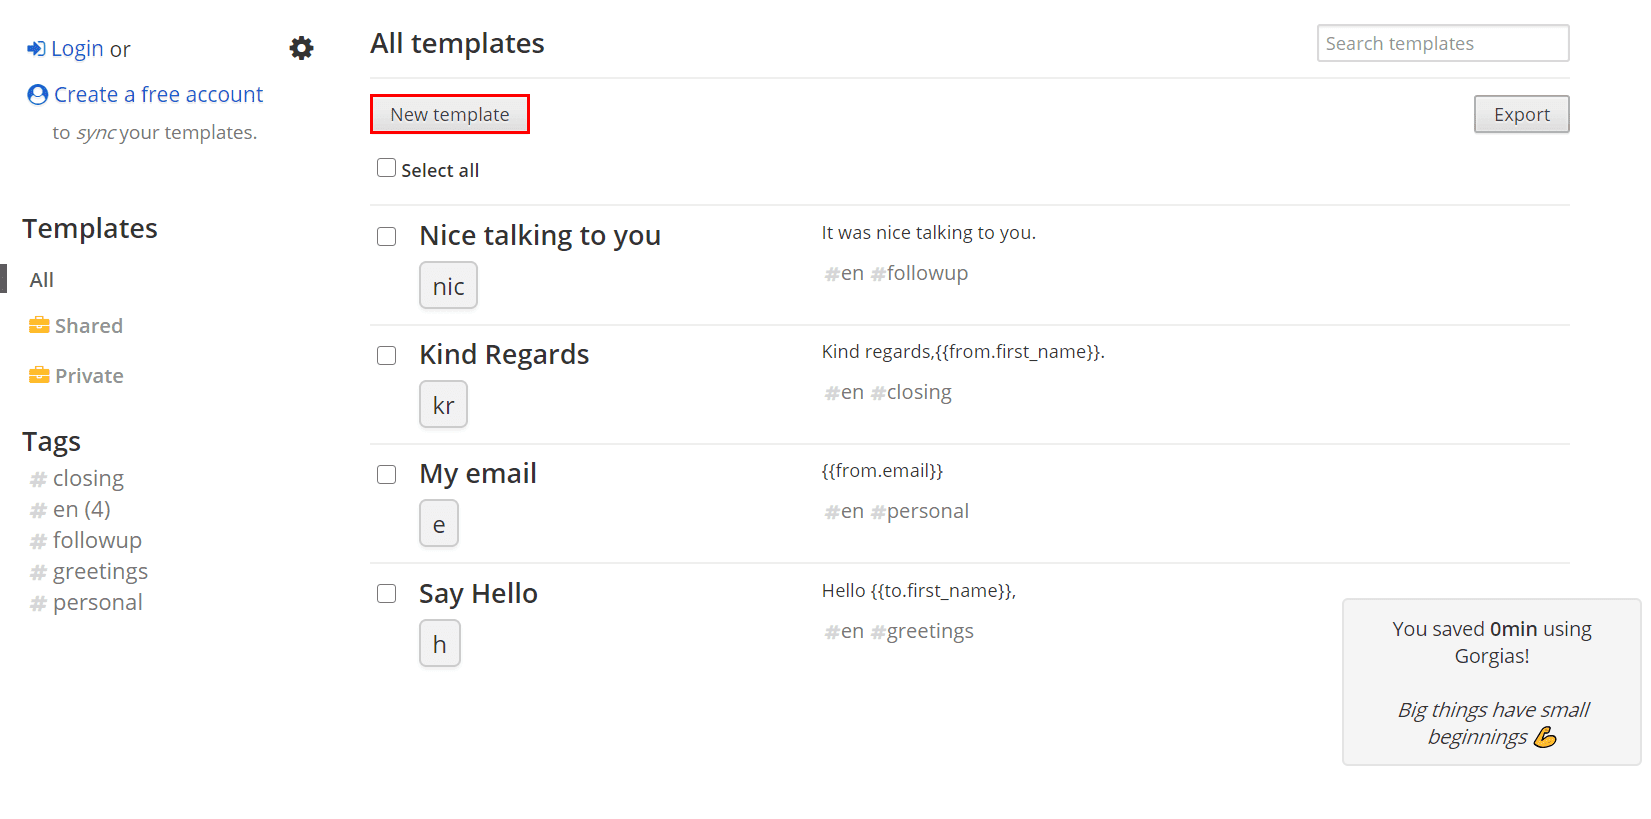Filter by the followup tag

click(97, 540)
